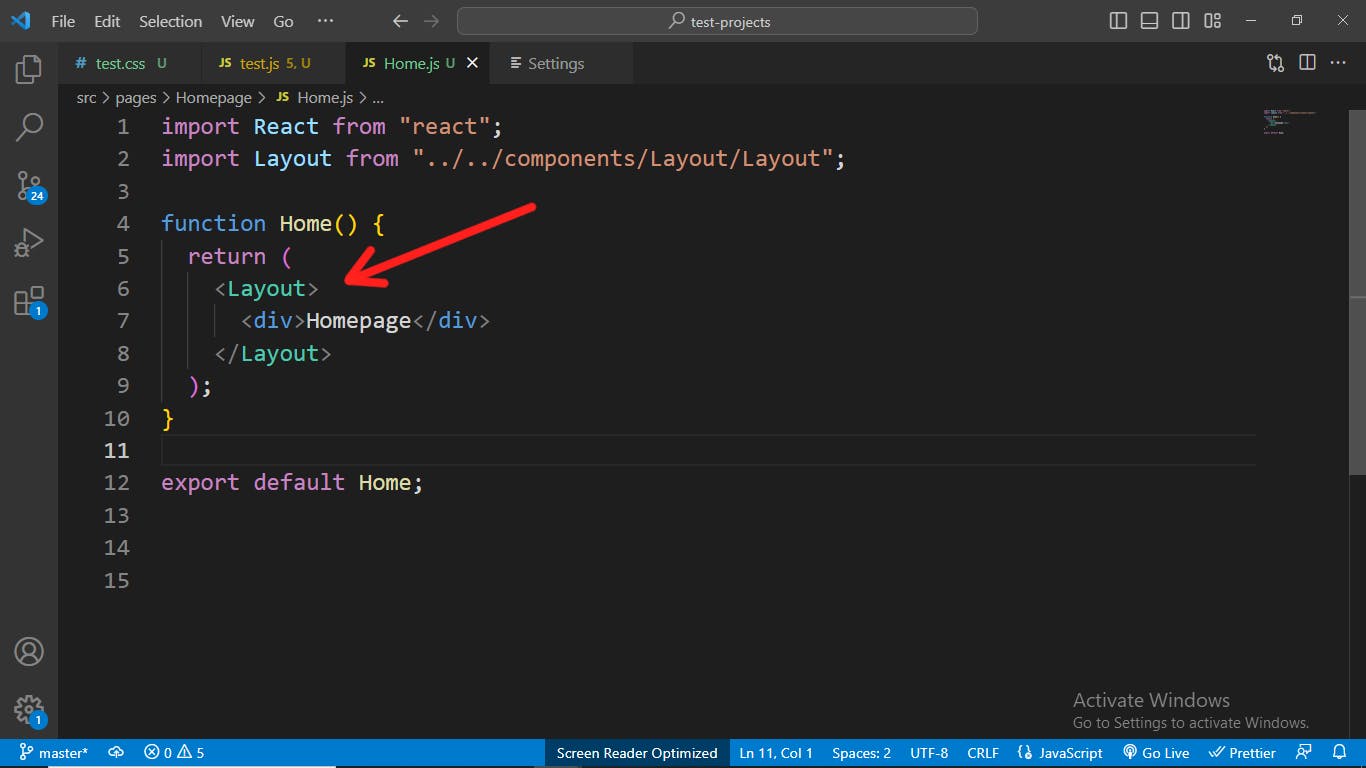
Task: Click "export default Home;" on line 12
Action: [292, 483]
